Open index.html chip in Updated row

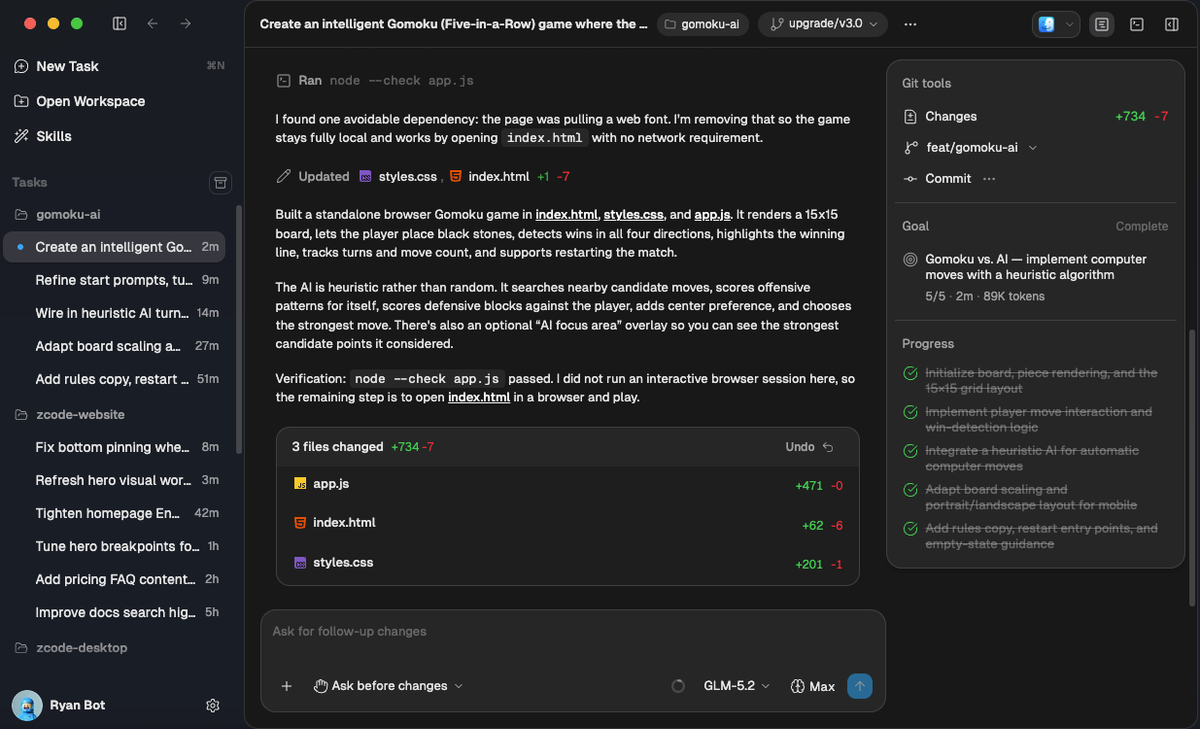[489, 176]
